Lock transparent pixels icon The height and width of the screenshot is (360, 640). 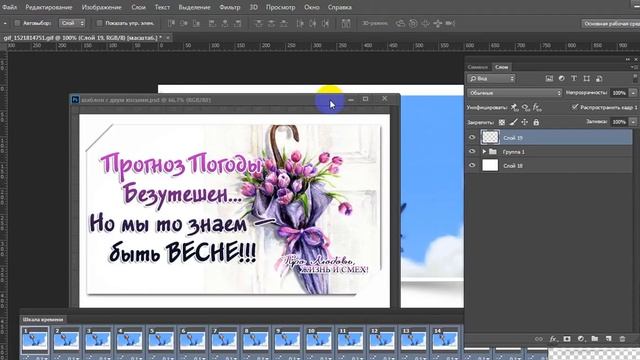(x=502, y=122)
